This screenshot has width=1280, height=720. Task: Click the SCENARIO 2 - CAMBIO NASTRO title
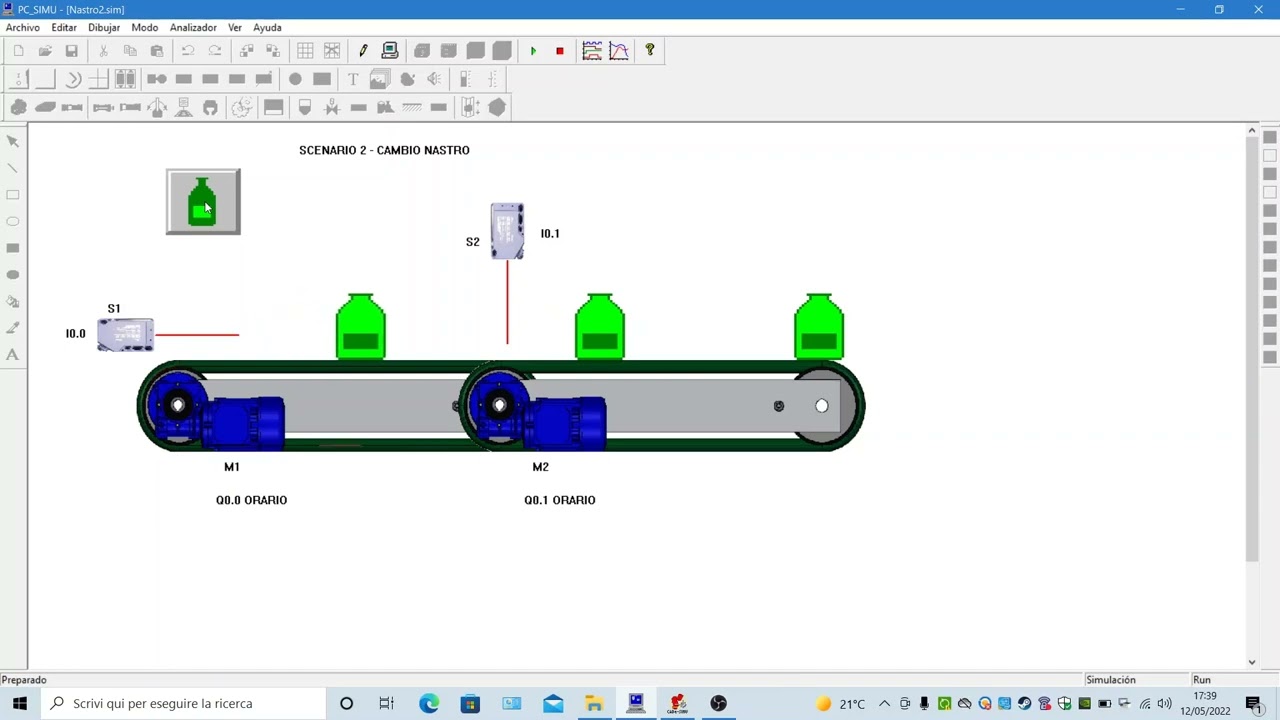click(384, 150)
